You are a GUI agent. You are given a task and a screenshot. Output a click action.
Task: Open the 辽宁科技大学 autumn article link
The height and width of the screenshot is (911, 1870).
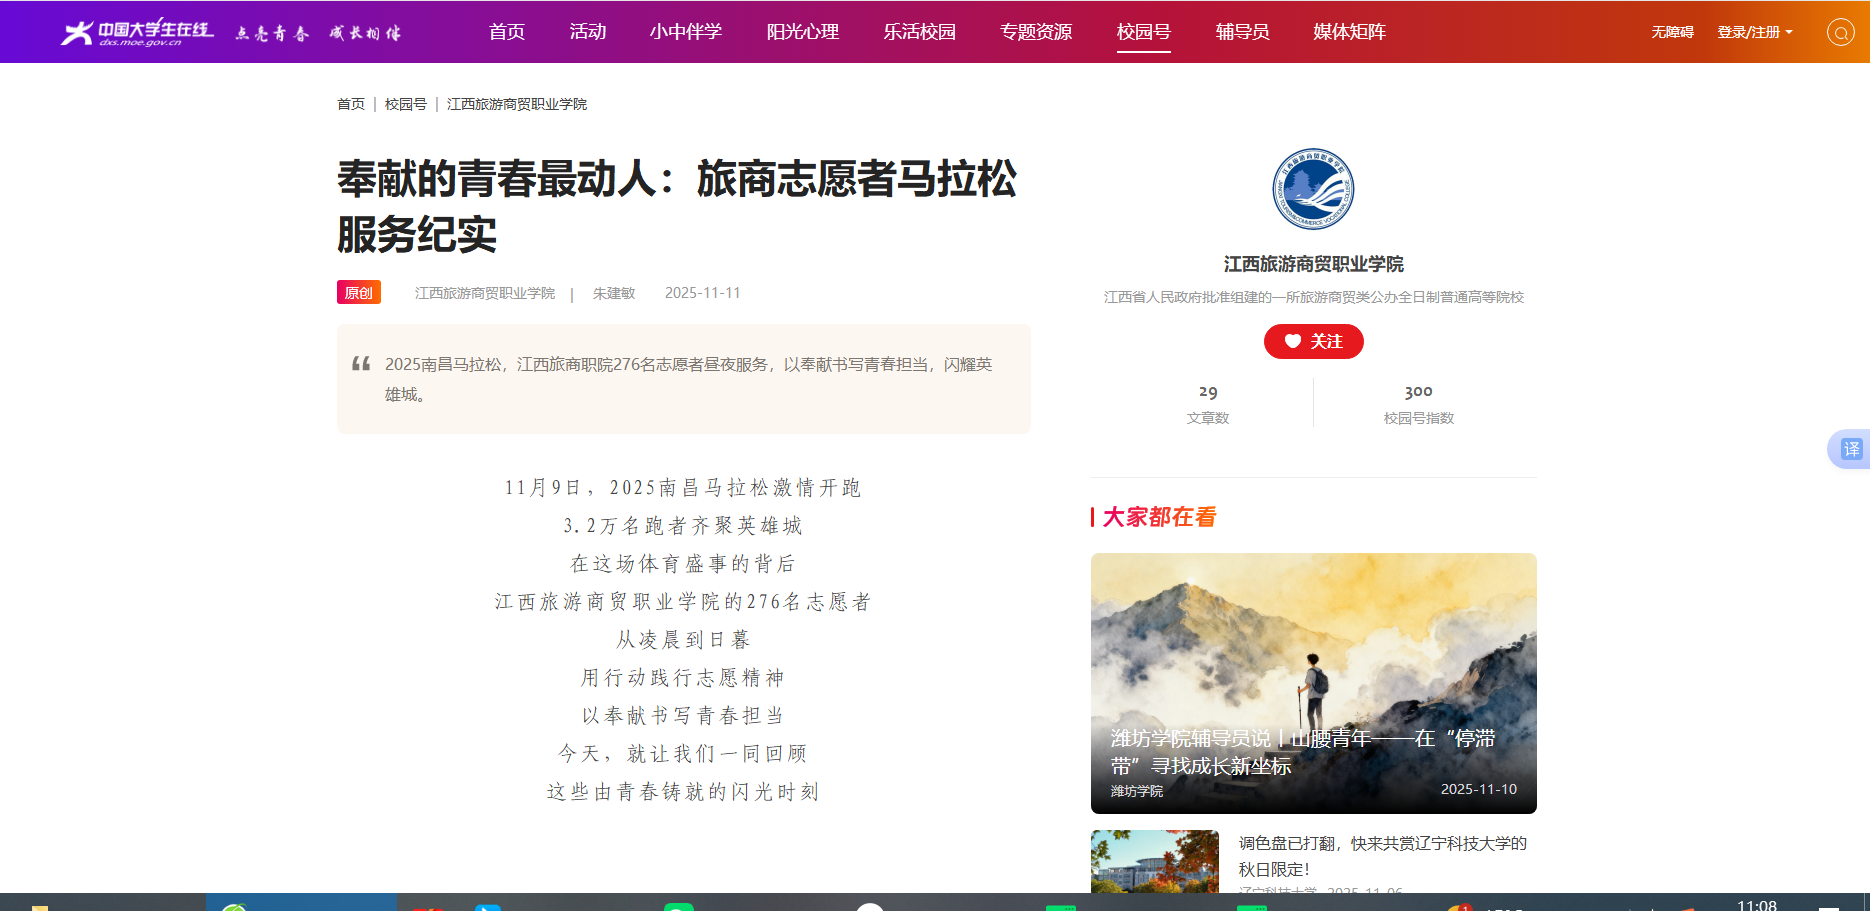click(x=1382, y=856)
